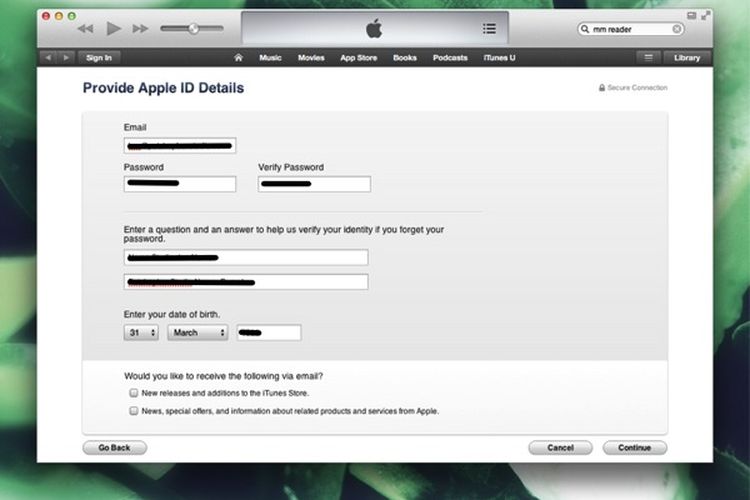Click the Fast-forward/Next track button
The image size is (750, 500).
(141, 28)
